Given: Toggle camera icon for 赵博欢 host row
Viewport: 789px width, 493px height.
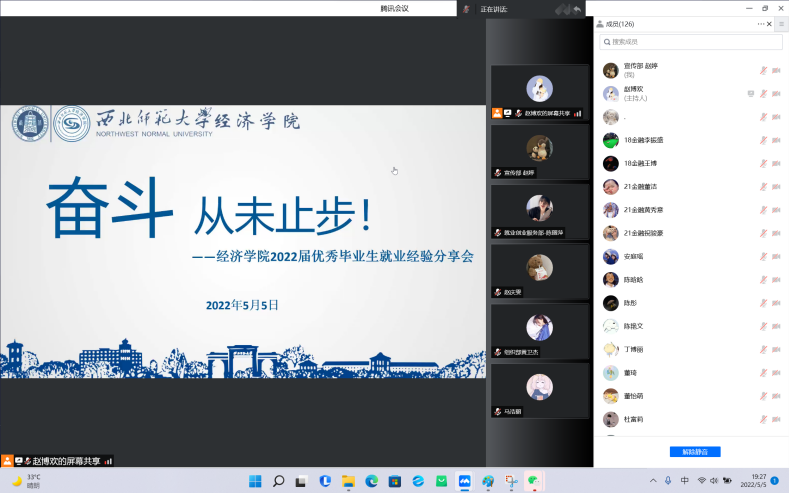Looking at the screenshot, I should coord(776,93).
